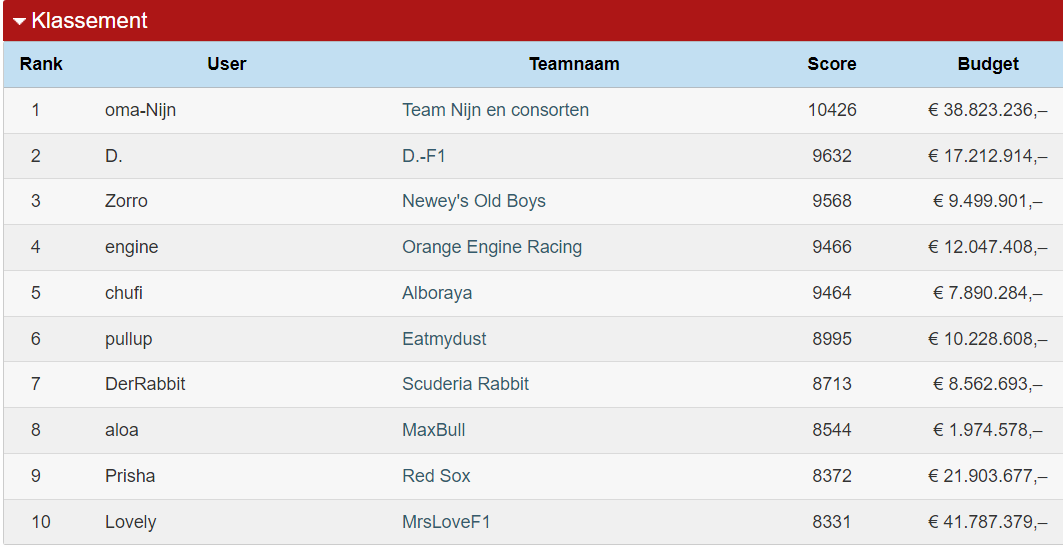Open the MaxBull team link
Screen dimensions: 1063x547
(x=433, y=430)
